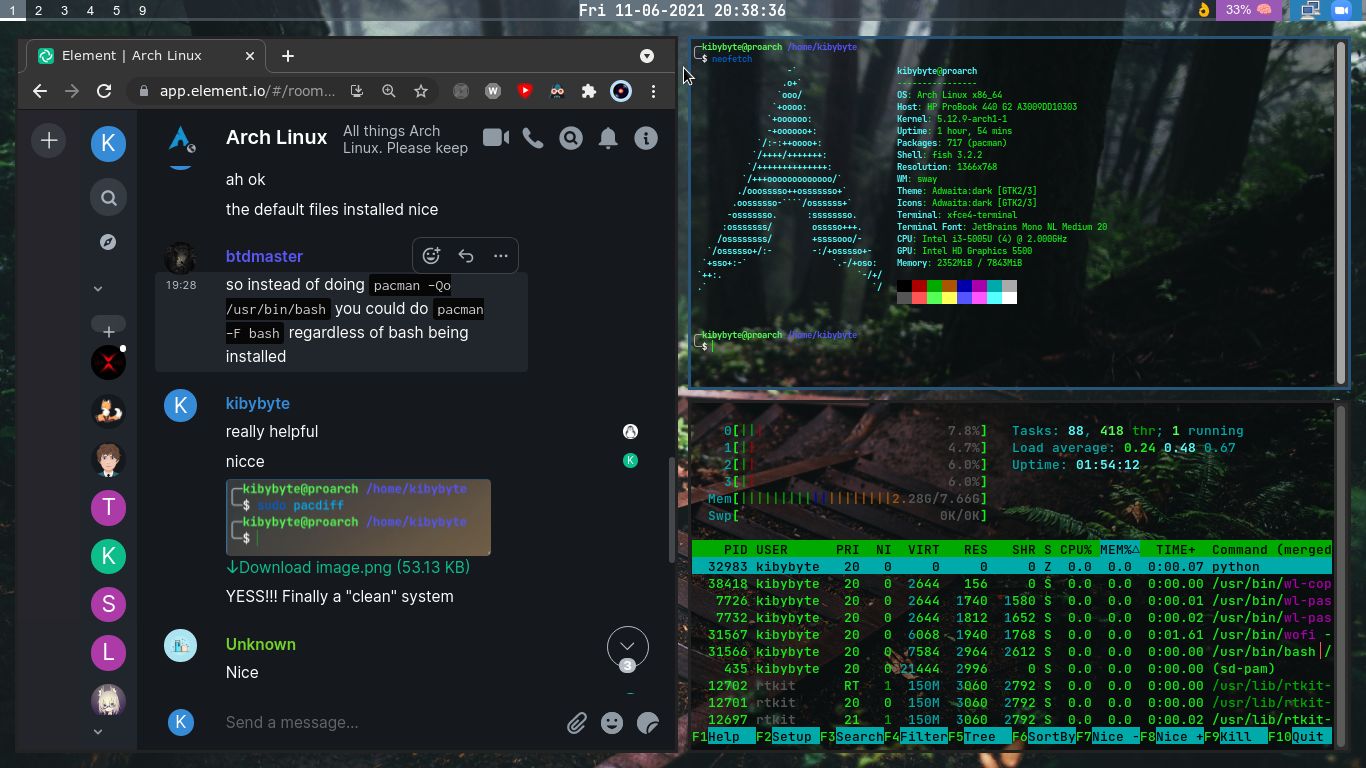Create a new space with the plus icon
The width and height of the screenshot is (1366, 768).
[x=48, y=140]
